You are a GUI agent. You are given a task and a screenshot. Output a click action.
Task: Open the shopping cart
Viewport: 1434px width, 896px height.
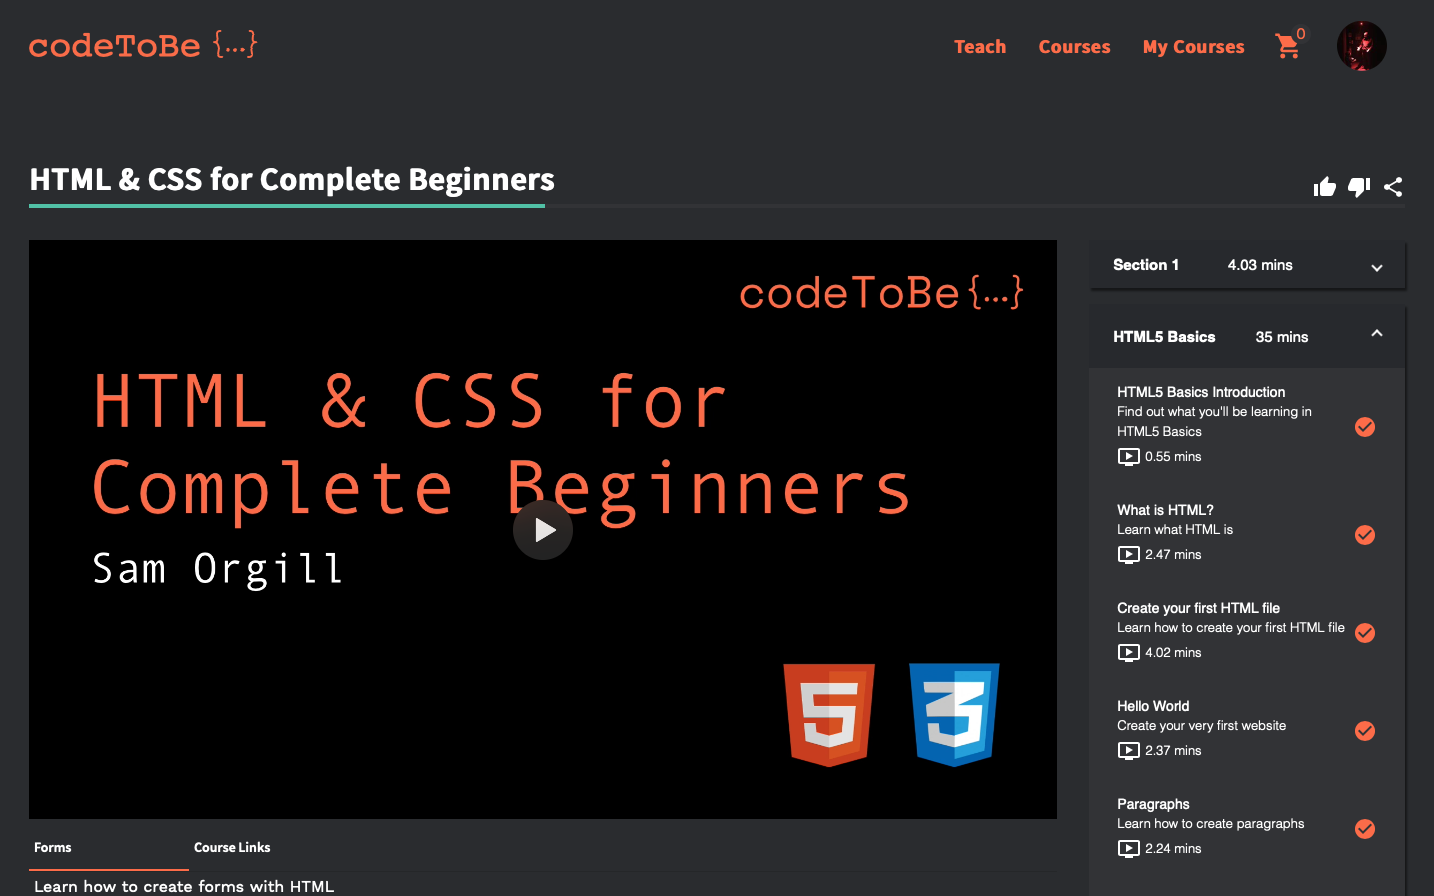tap(1288, 46)
